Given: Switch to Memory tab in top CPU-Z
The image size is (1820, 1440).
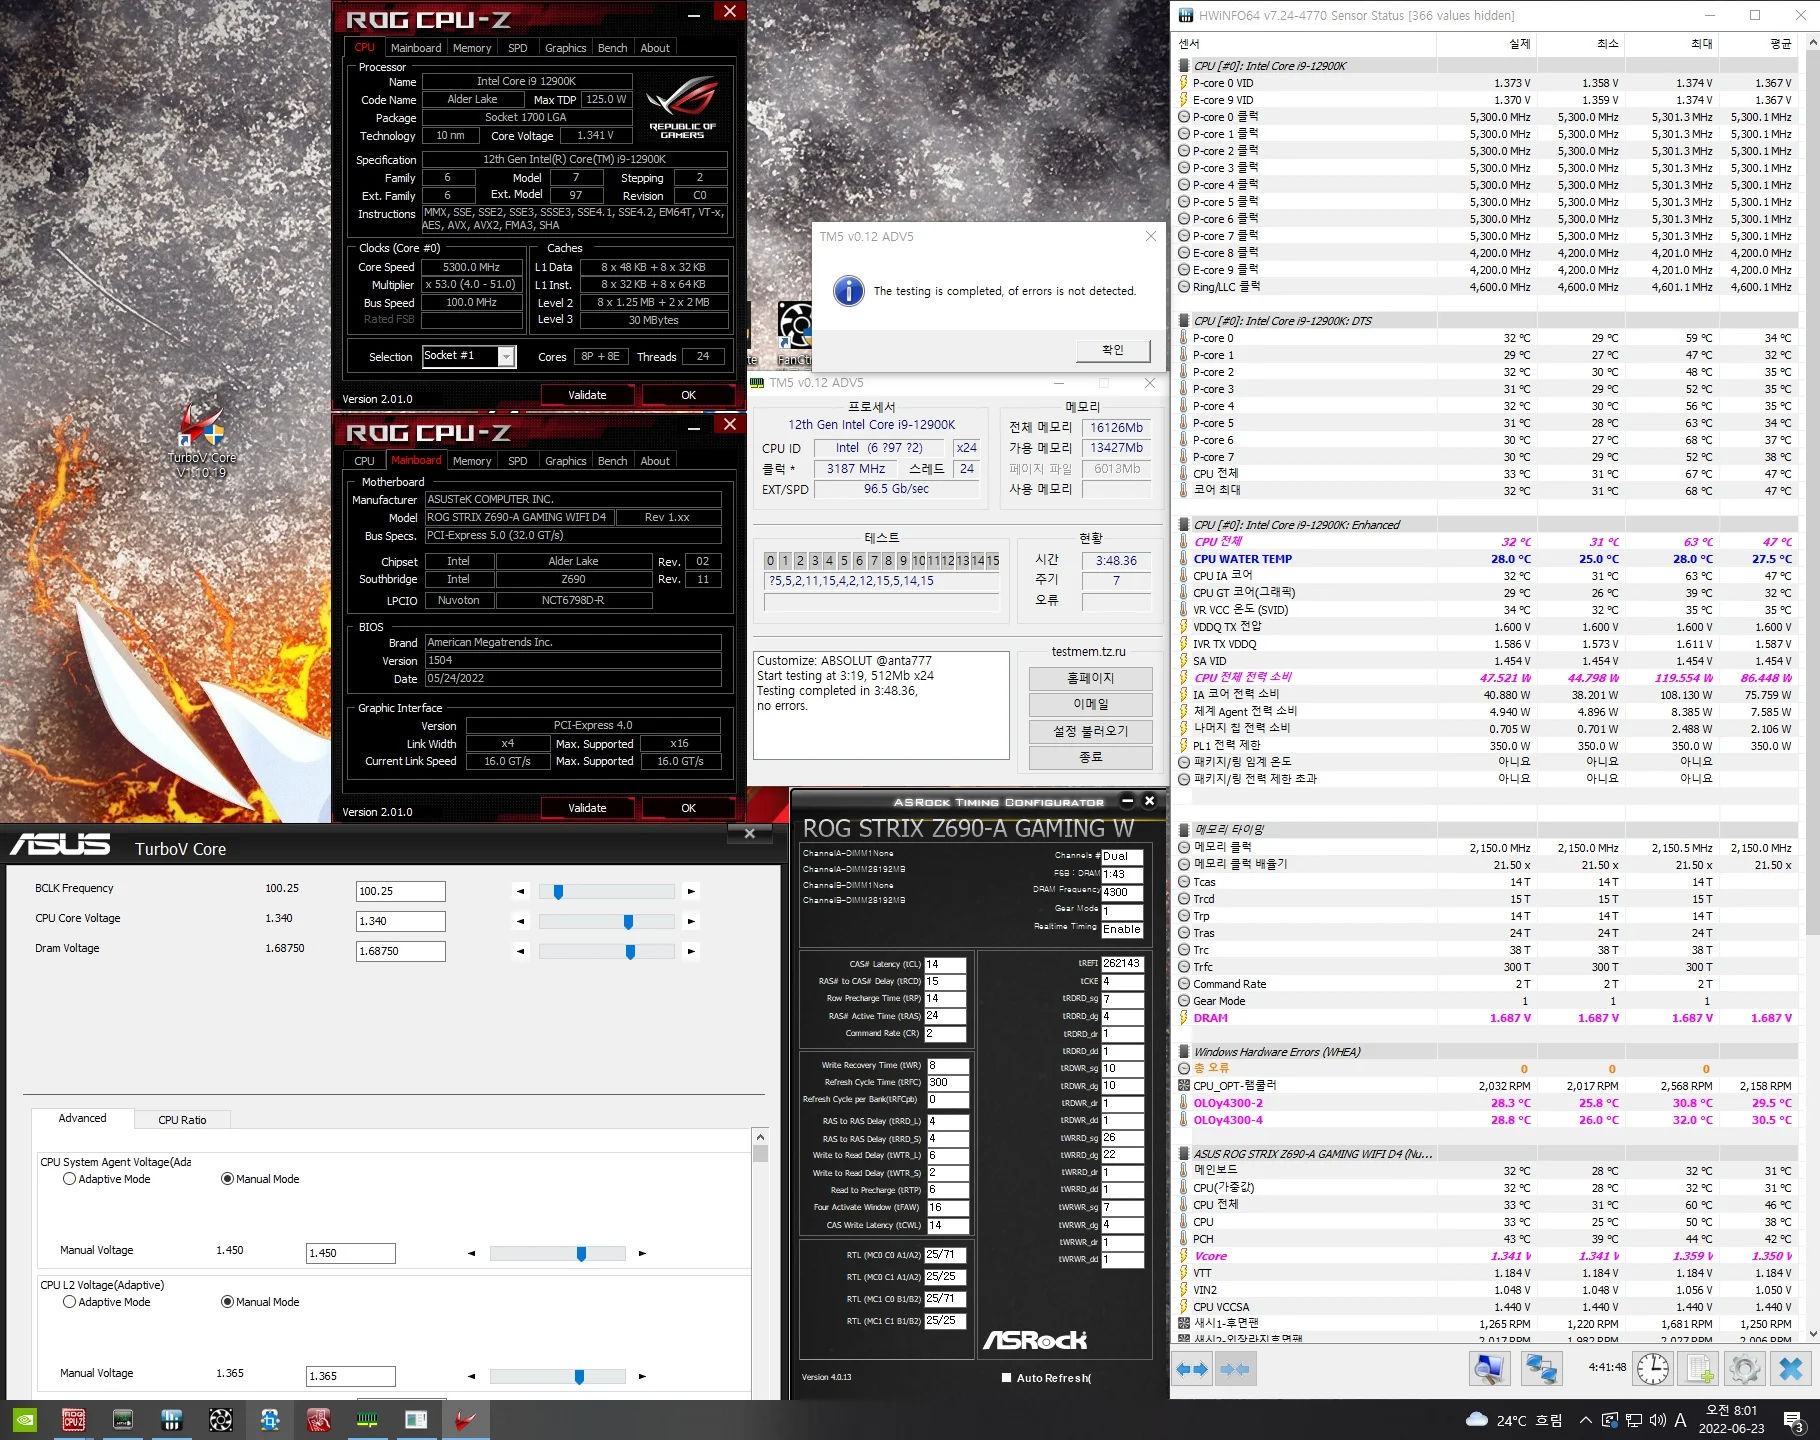Looking at the screenshot, I should coord(471,48).
